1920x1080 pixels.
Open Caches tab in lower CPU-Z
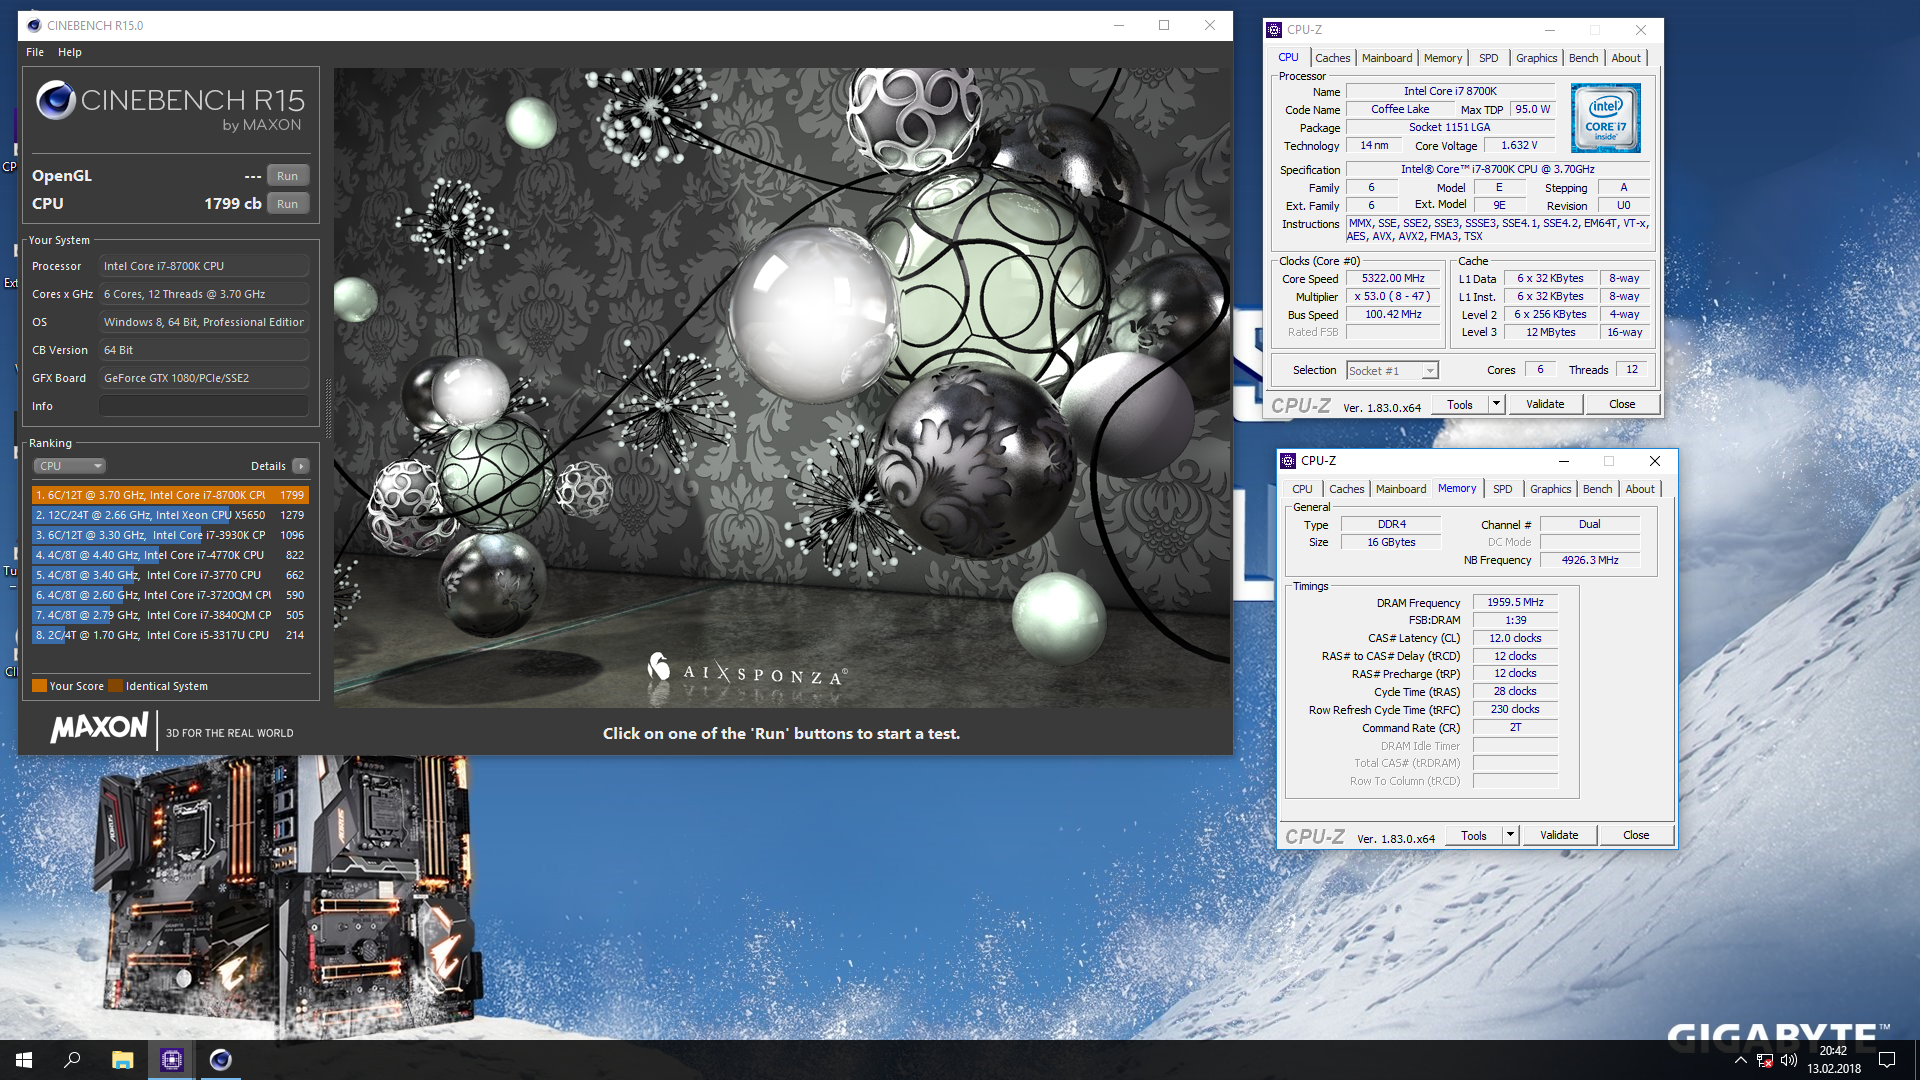1346,489
